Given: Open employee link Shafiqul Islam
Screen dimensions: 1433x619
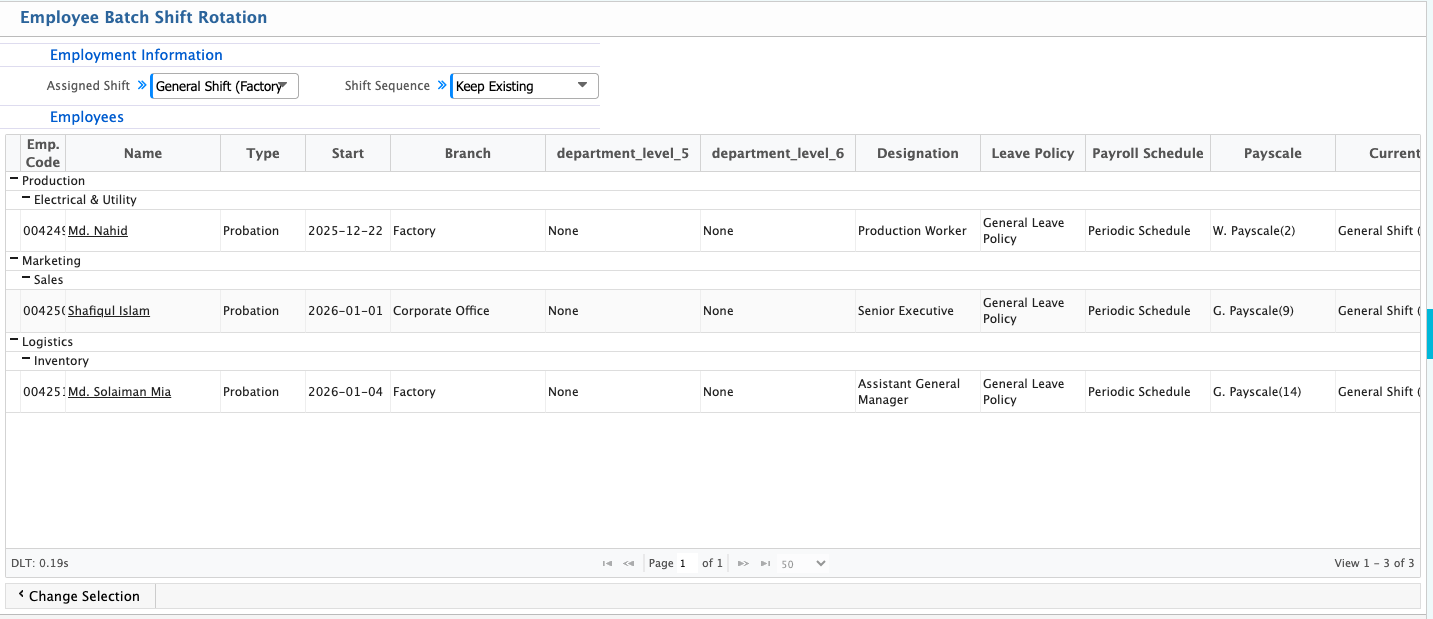Looking at the screenshot, I should click(109, 311).
